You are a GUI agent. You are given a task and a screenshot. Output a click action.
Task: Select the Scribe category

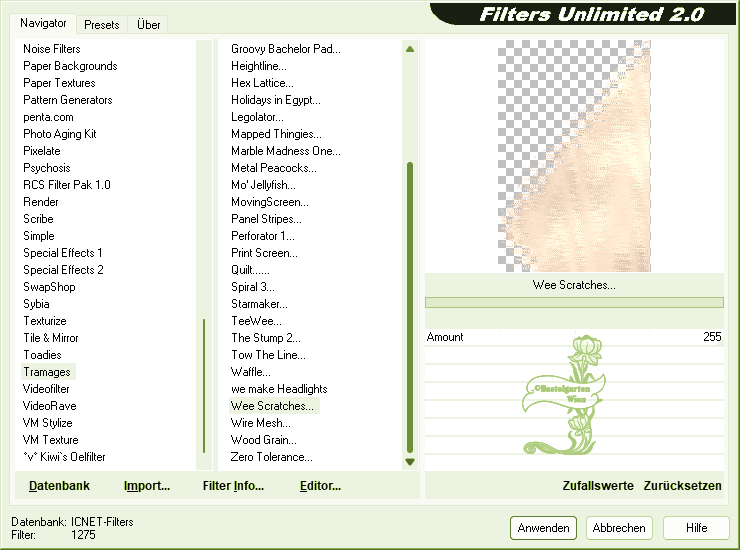38,219
